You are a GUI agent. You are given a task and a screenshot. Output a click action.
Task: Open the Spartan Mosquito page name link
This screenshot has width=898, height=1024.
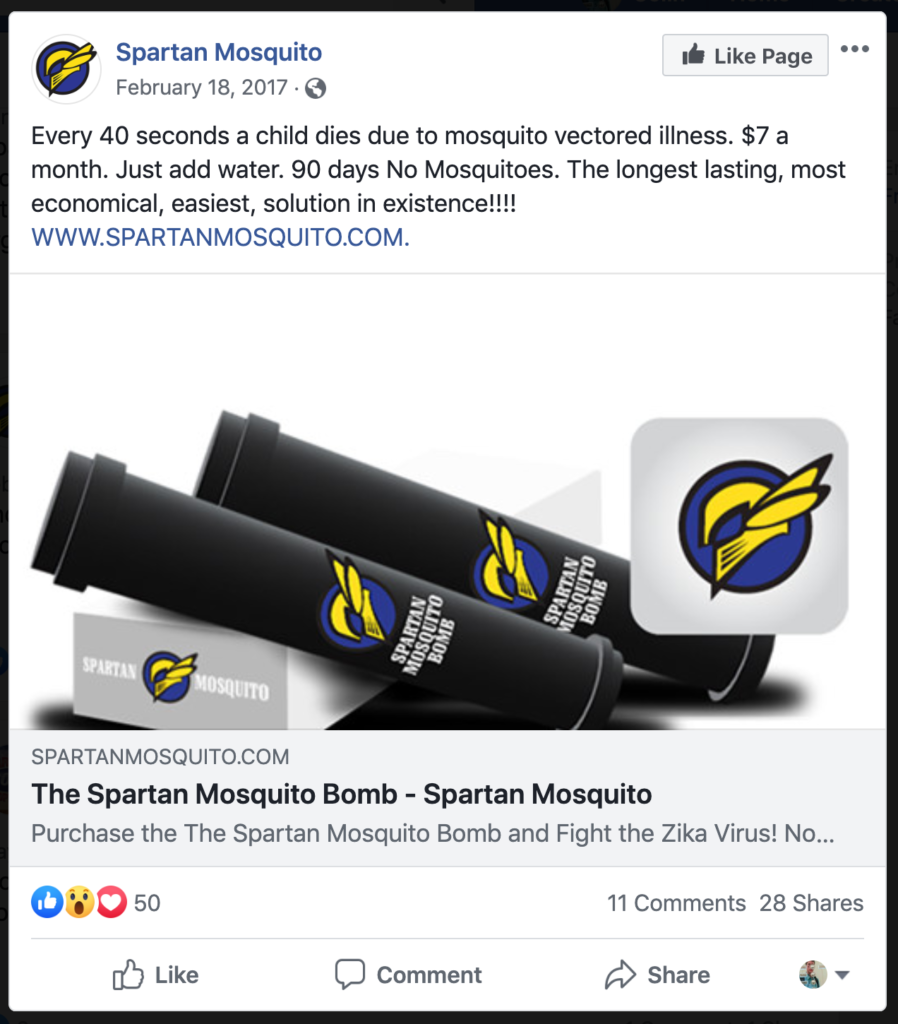point(219,52)
